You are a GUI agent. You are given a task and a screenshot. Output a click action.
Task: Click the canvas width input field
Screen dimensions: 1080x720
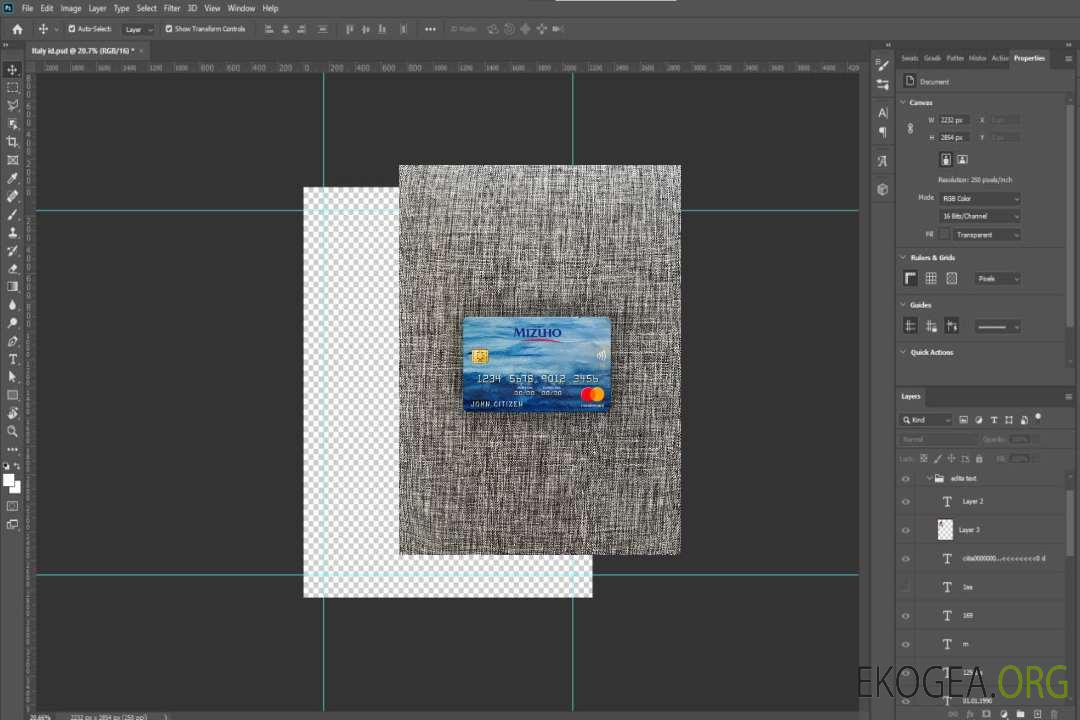click(x=954, y=120)
